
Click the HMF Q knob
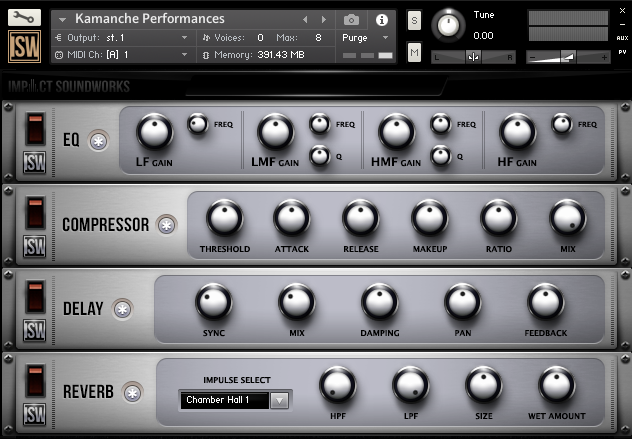pyautogui.click(x=441, y=156)
